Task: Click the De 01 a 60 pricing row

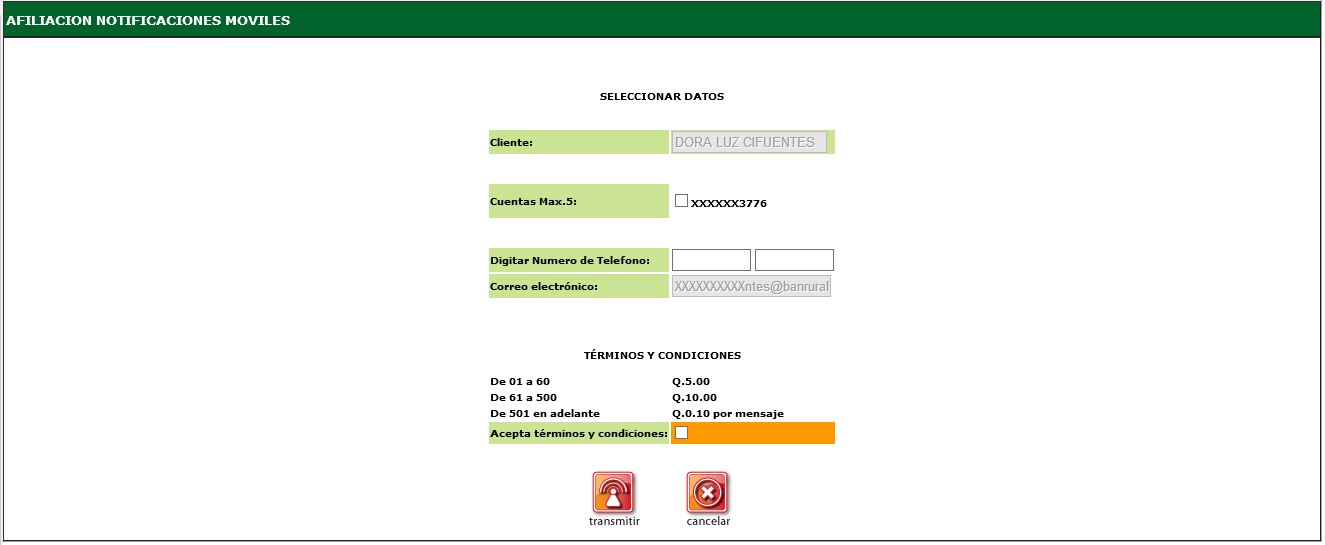Action: (x=520, y=381)
